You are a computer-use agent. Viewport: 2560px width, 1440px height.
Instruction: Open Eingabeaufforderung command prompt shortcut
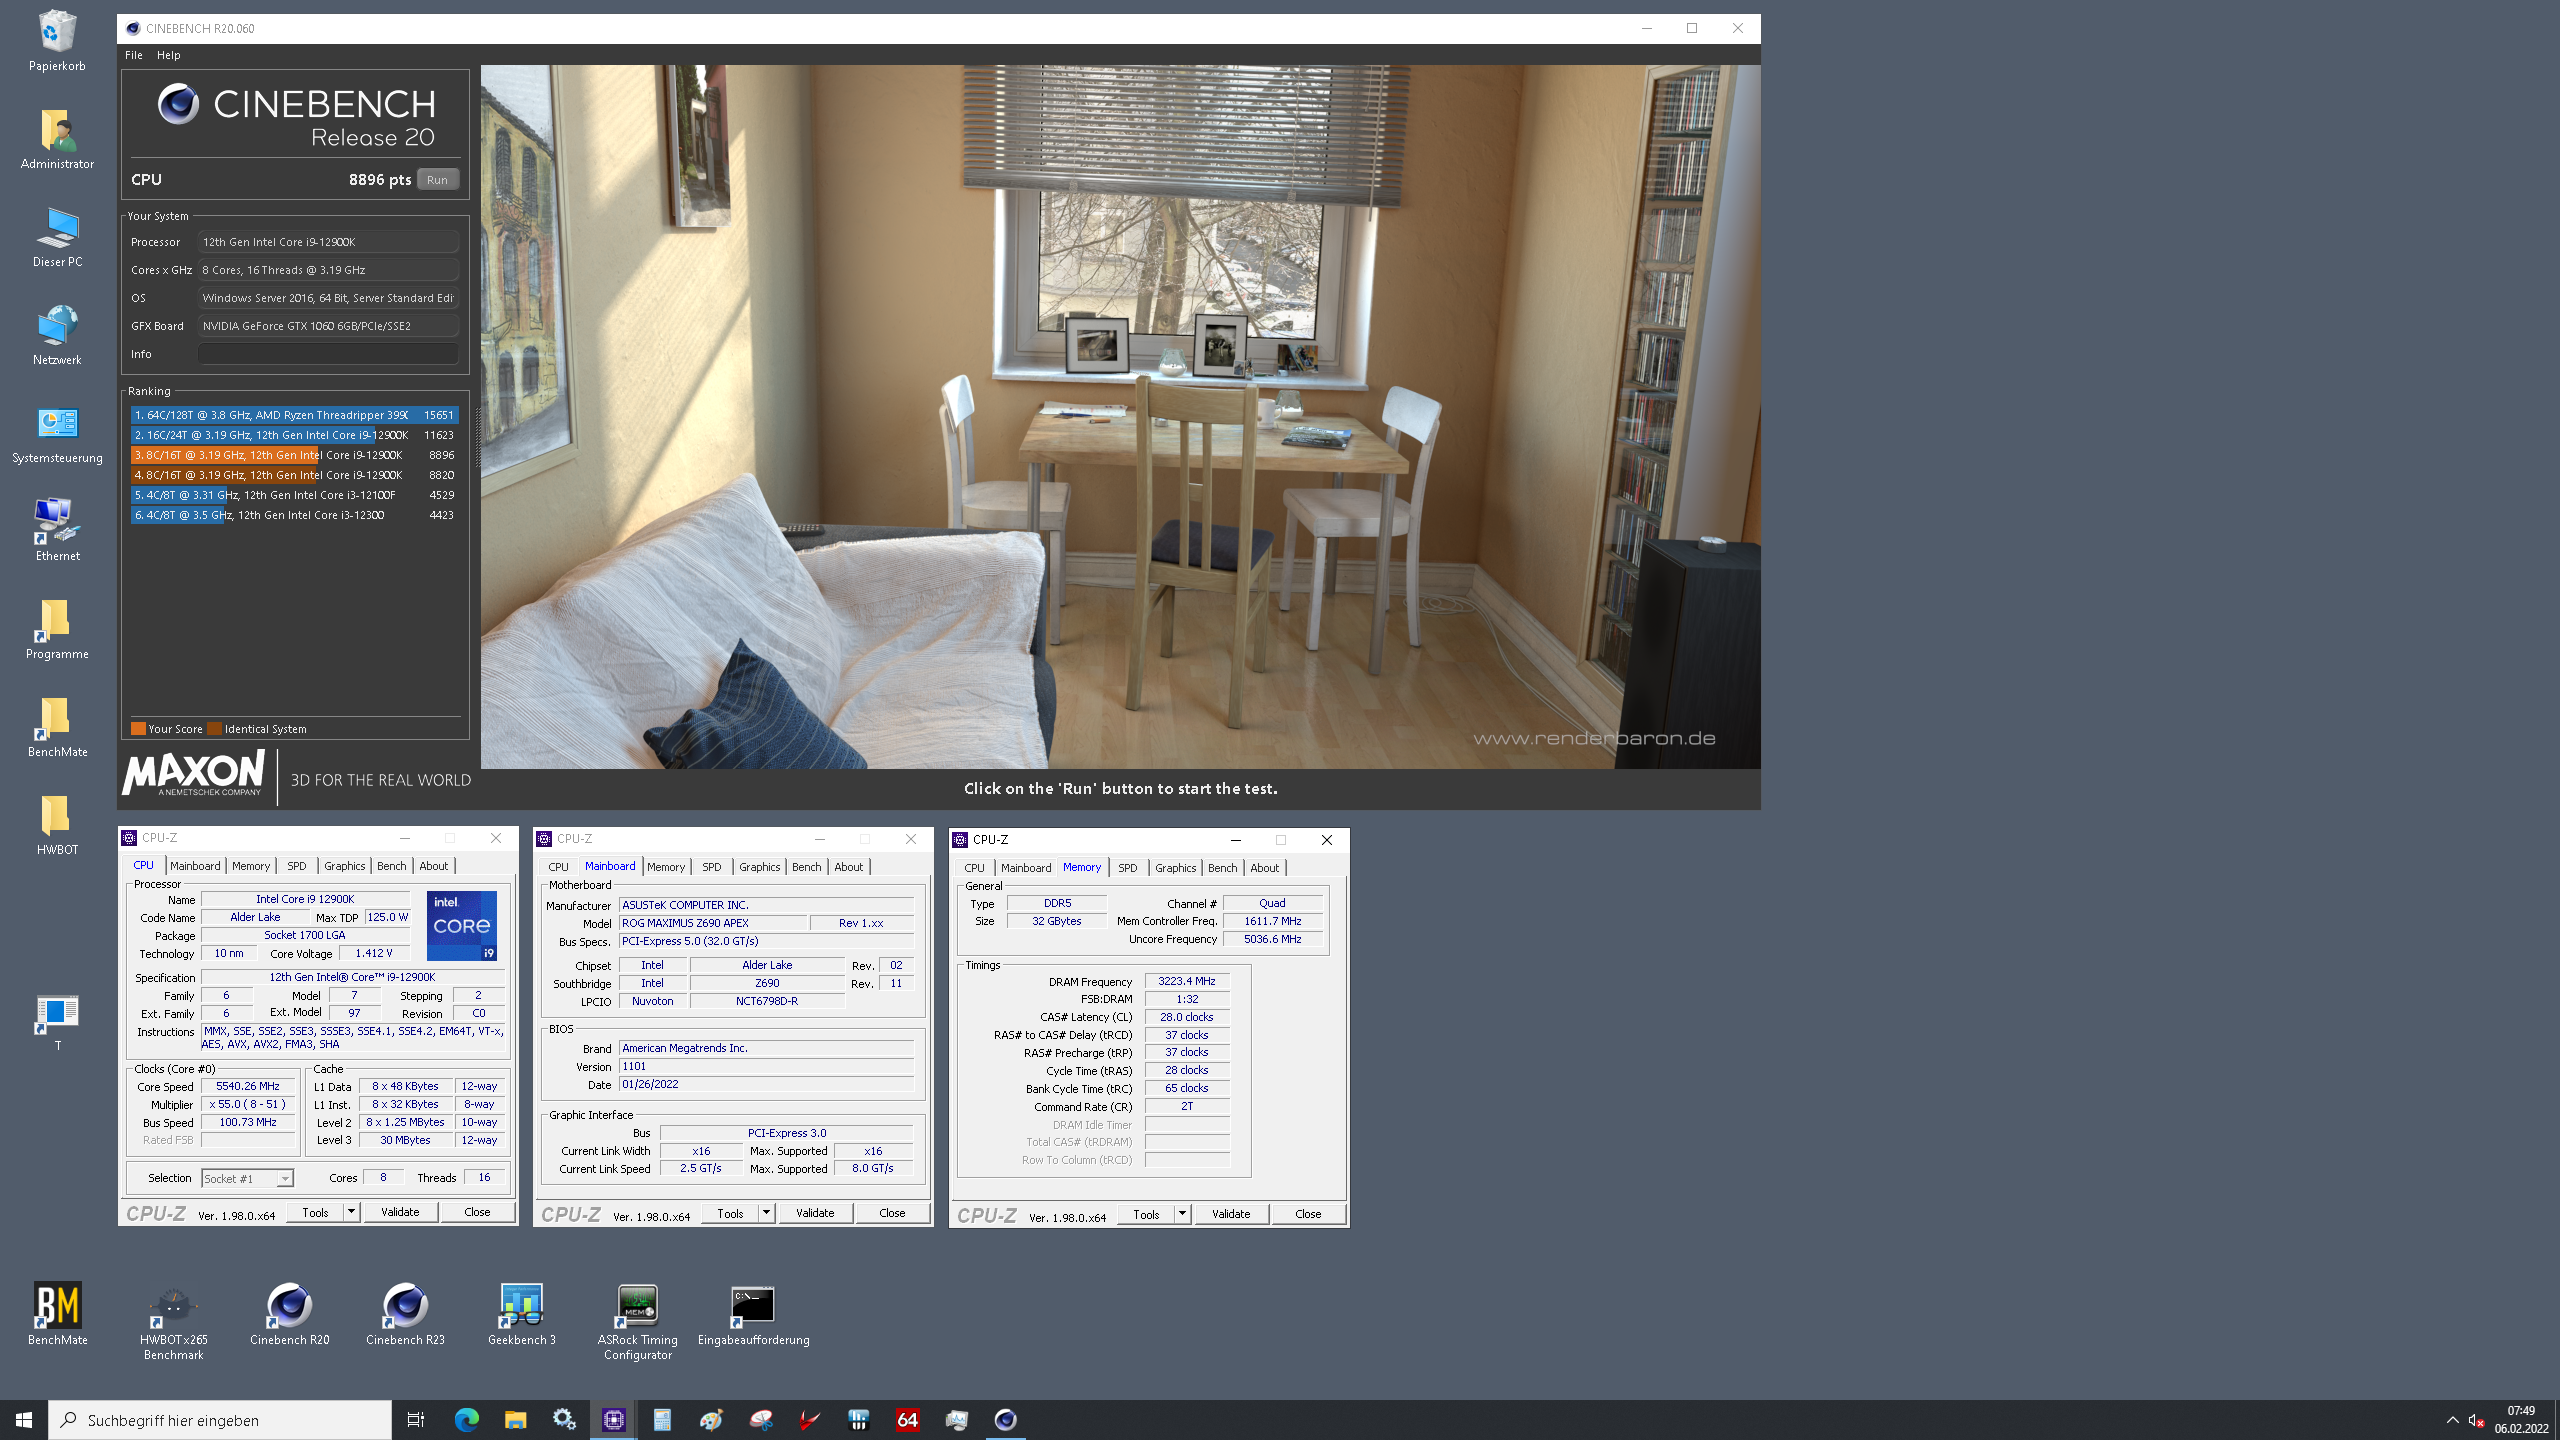tap(753, 1314)
